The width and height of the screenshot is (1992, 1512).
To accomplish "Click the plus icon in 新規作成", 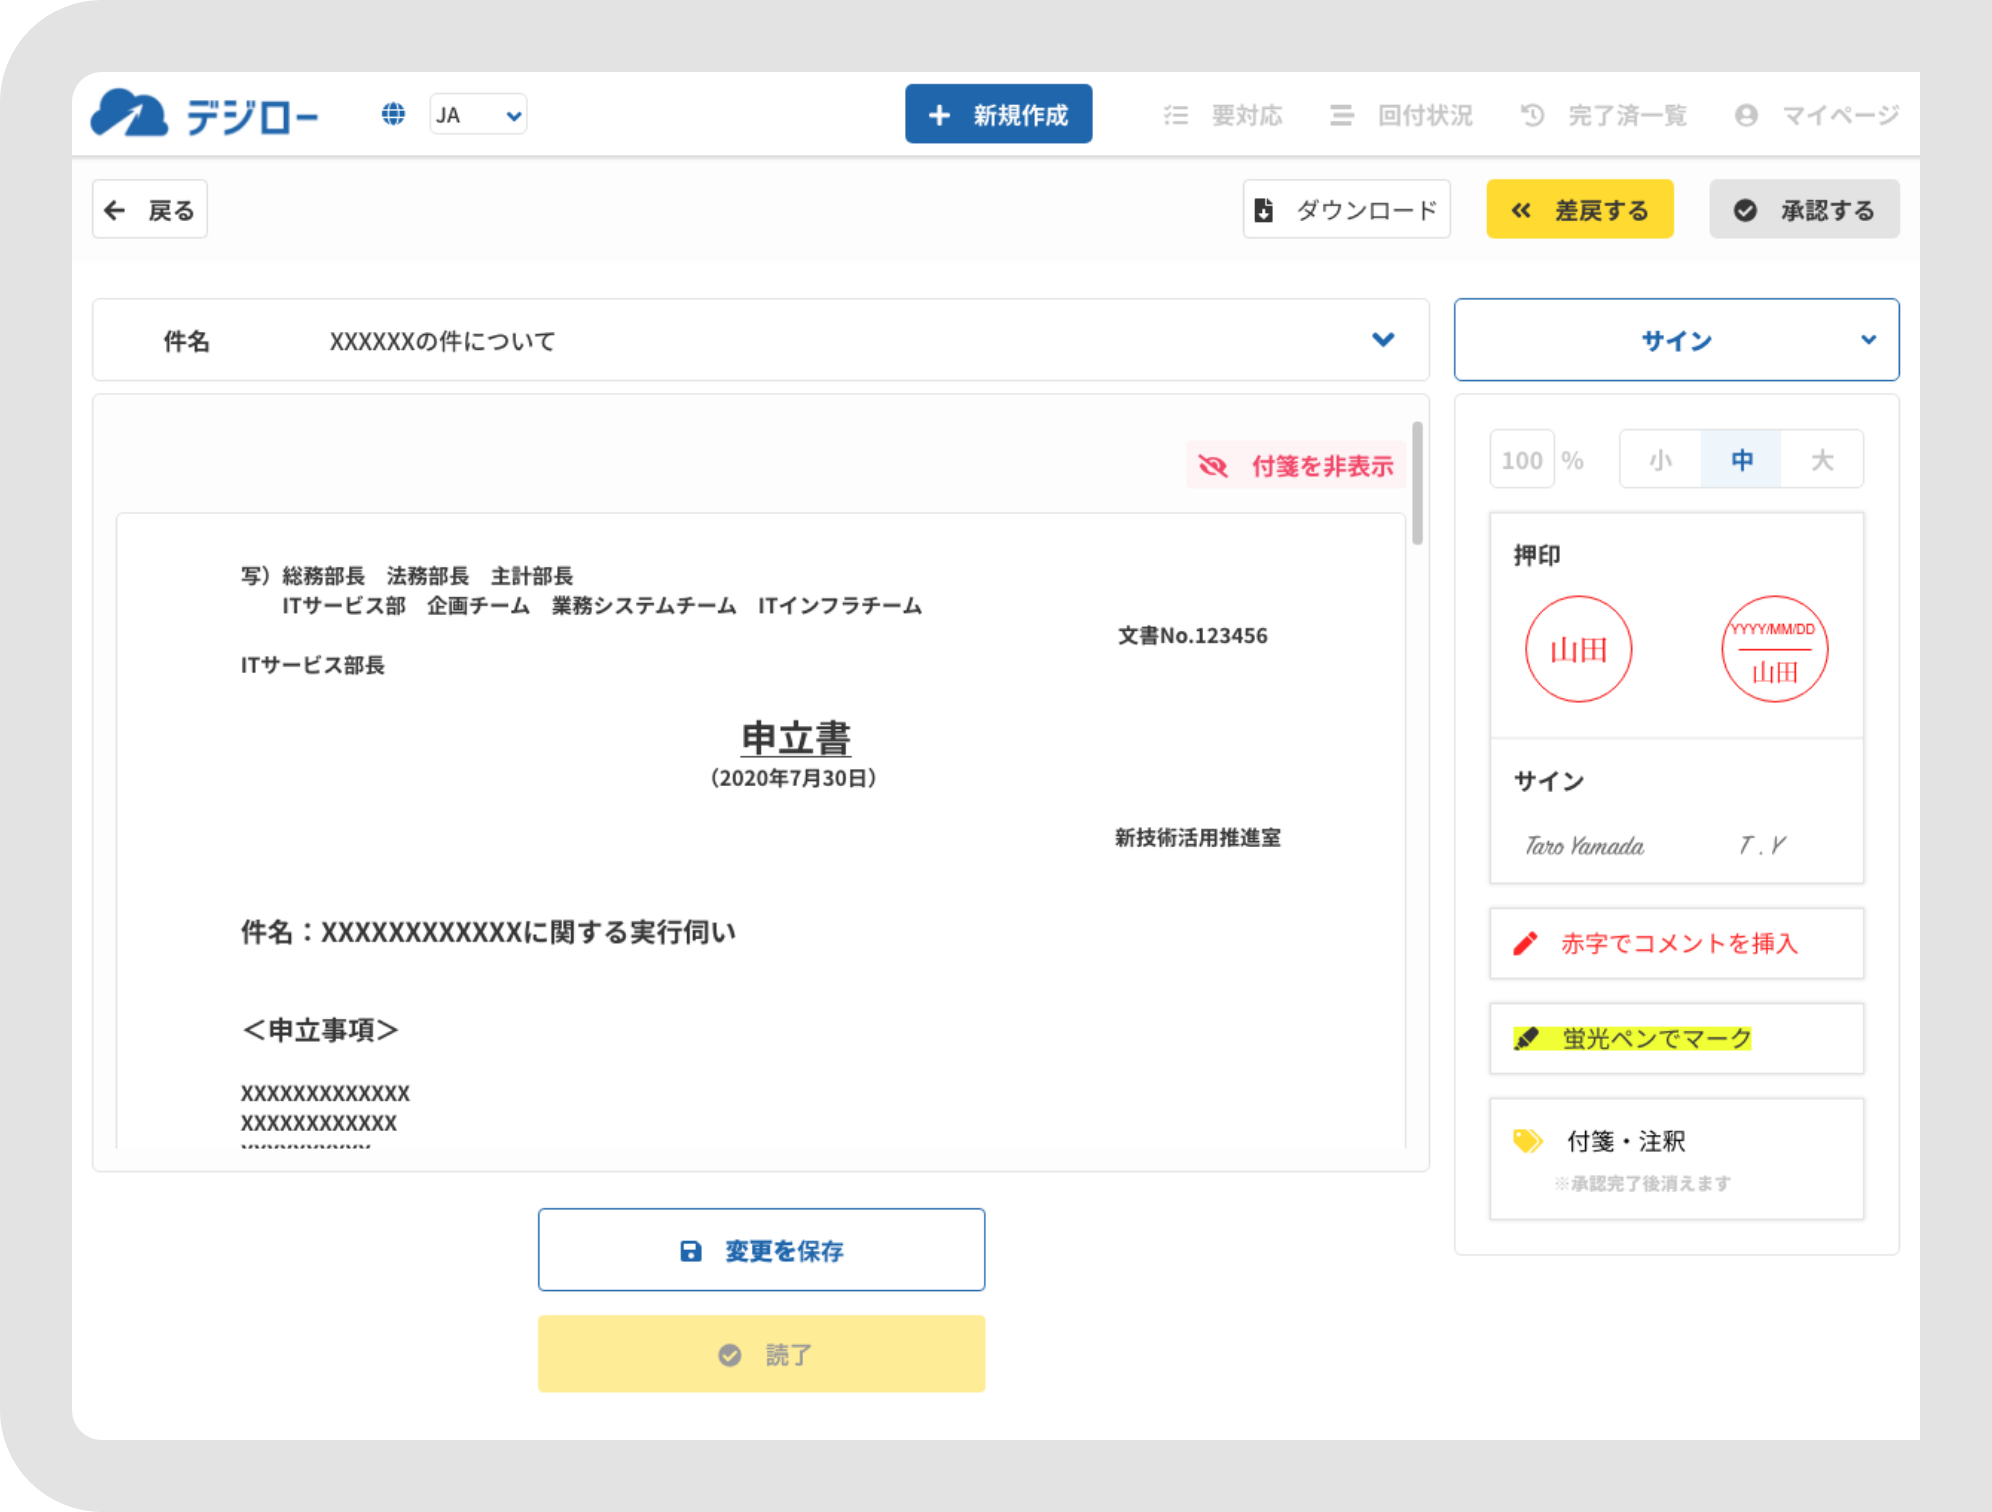I will 939,115.
